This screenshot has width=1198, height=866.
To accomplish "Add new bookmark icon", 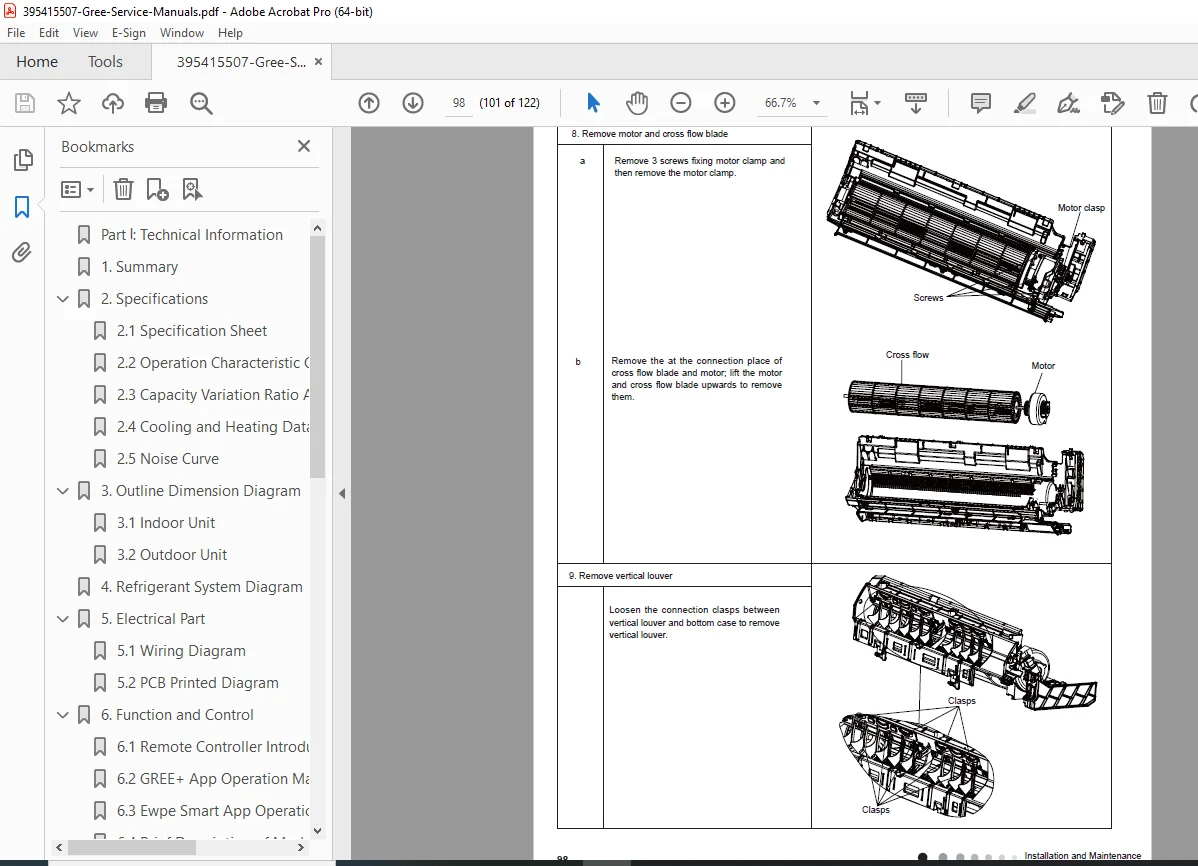I will 157,189.
